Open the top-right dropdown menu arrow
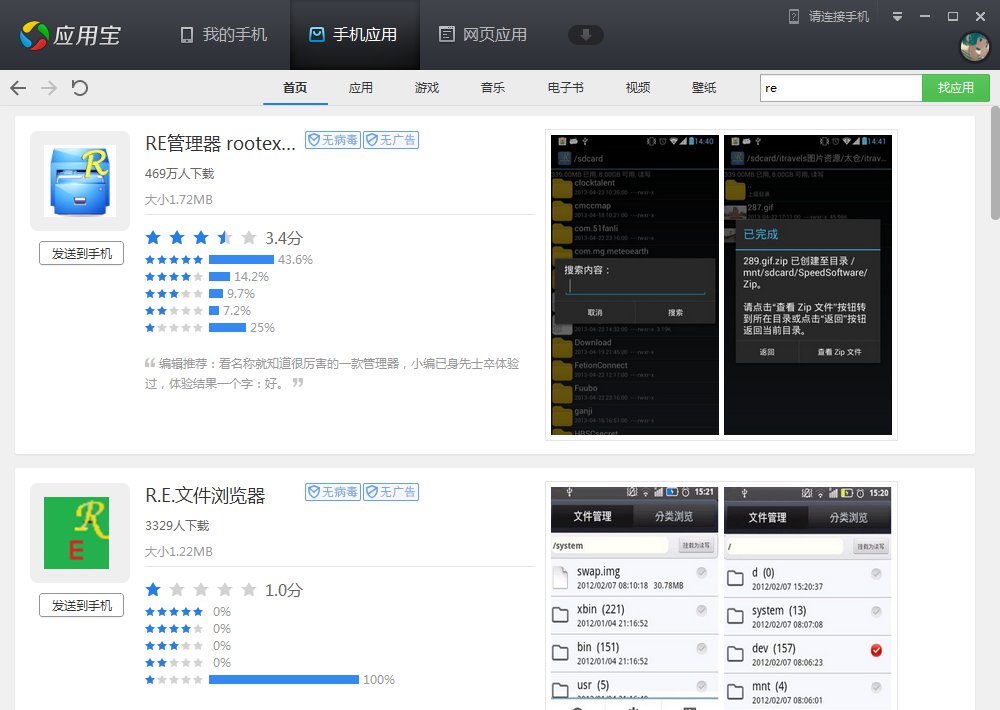 (897, 17)
